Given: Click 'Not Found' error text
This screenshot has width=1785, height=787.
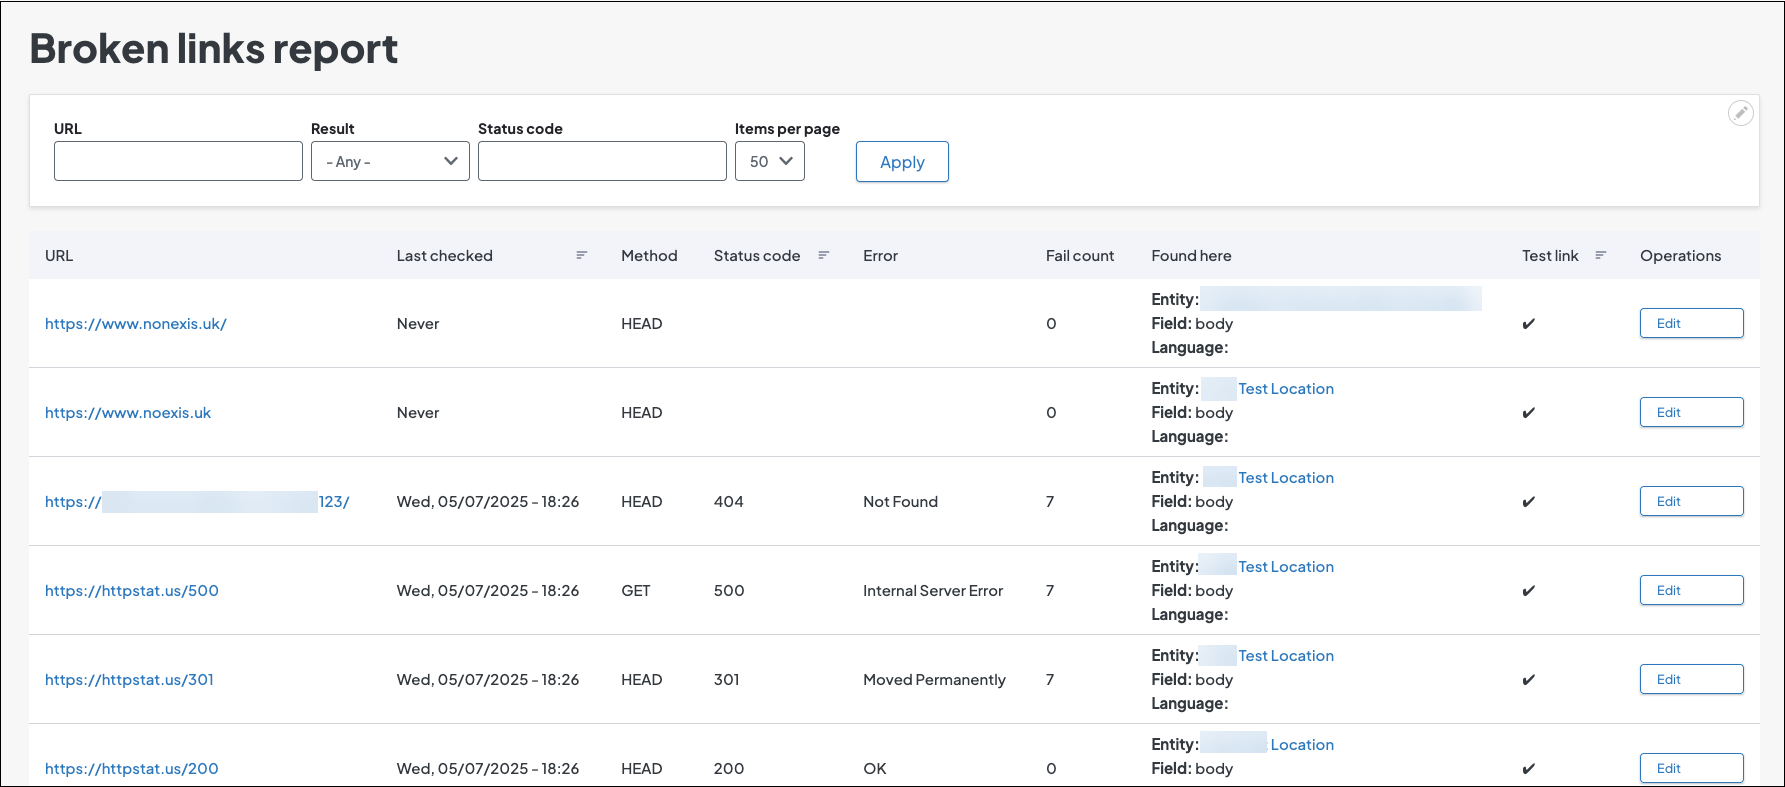Looking at the screenshot, I should coord(900,502).
